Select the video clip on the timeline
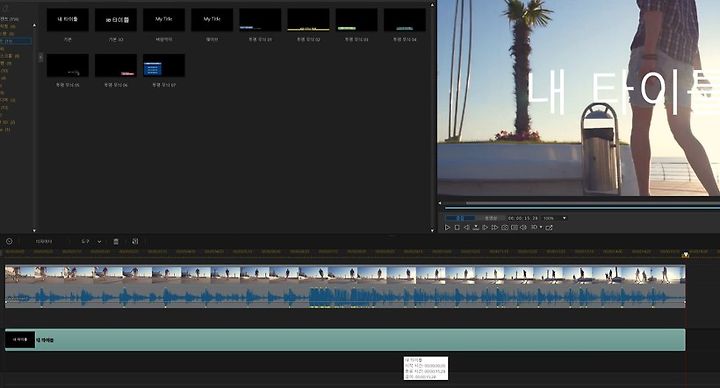Viewport: 720px width, 388px height. click(345, 275)
